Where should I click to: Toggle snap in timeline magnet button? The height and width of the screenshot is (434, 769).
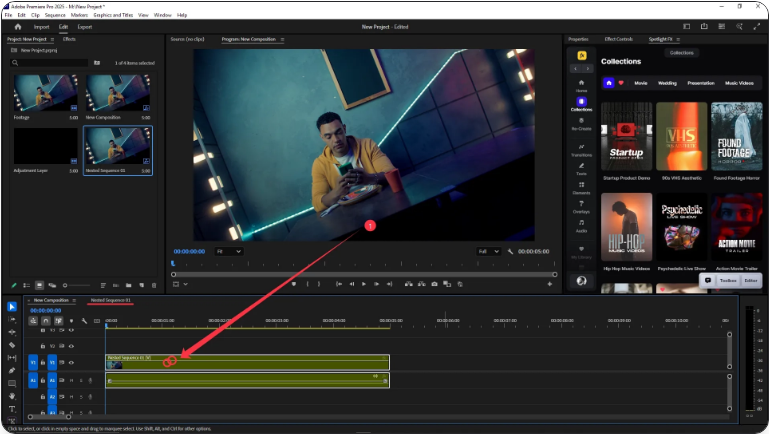click(x=45, y=321)
